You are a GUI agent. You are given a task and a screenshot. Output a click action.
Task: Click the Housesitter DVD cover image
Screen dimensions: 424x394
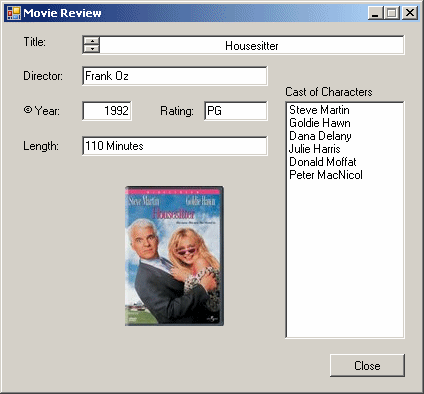pyautogui.click(x=174, y=256)
